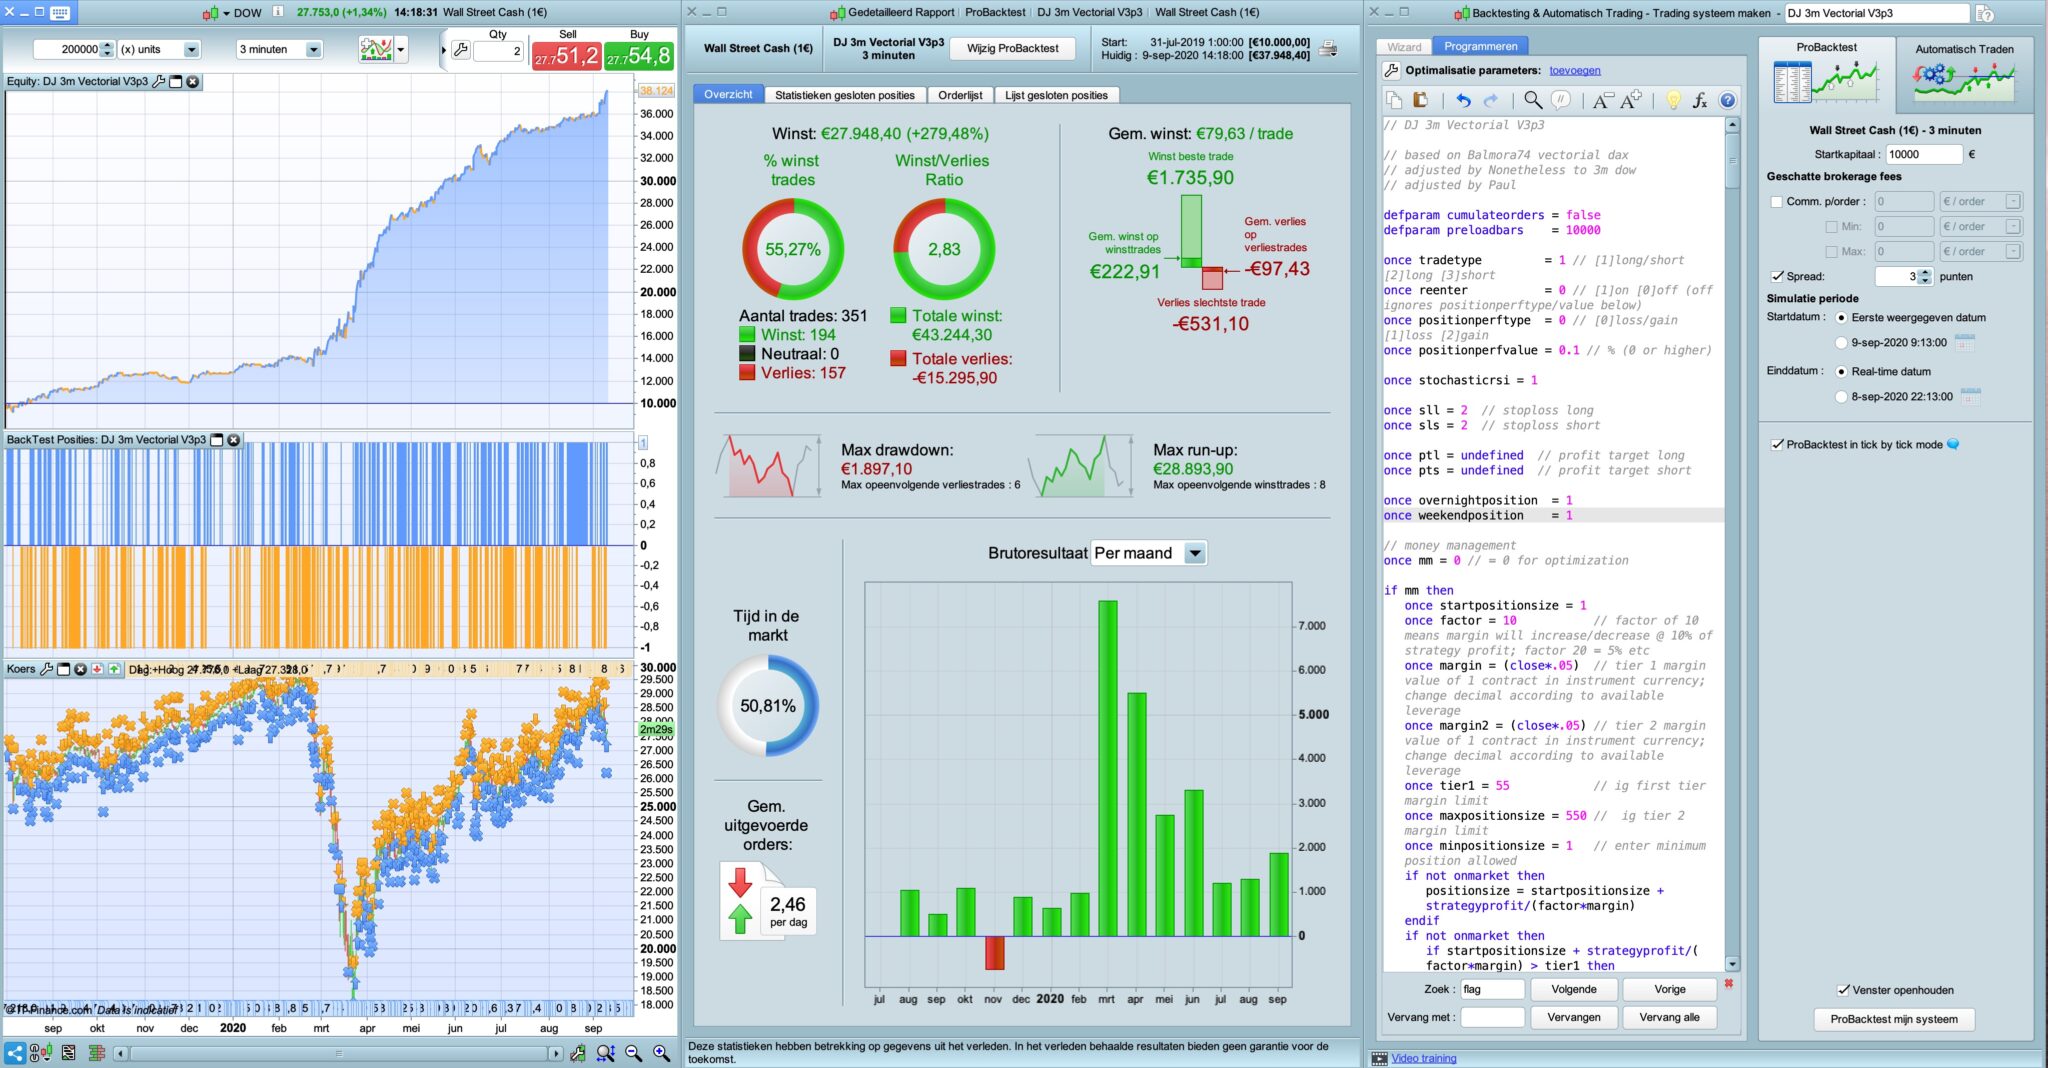Click the fx function insert icon
Viewport: 2048px width, 1068px height.
[1699, 100]
